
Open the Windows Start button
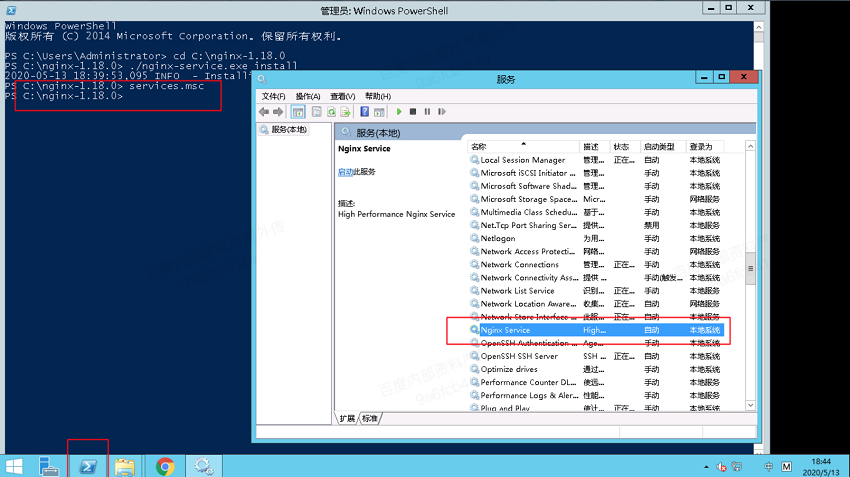[14, 466]
